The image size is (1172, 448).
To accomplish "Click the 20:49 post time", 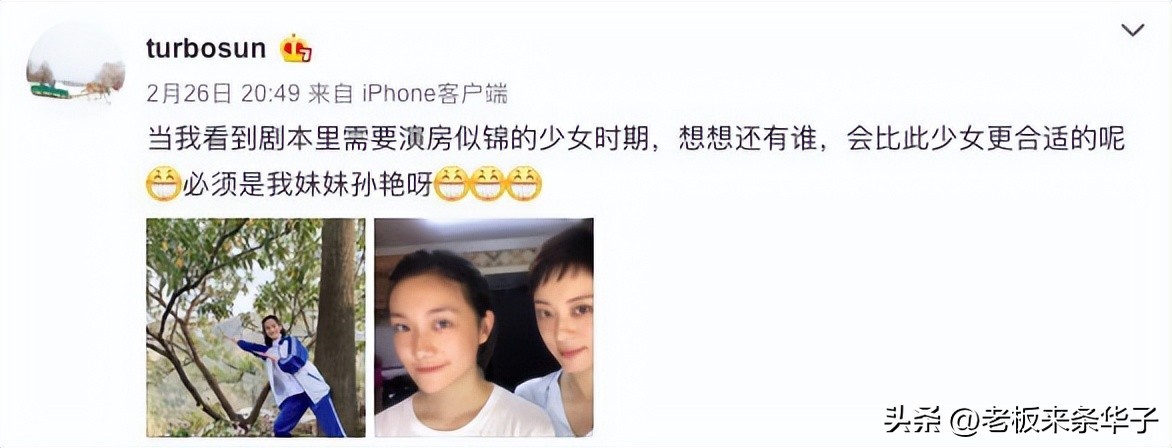I will click(x=271, y=93).
